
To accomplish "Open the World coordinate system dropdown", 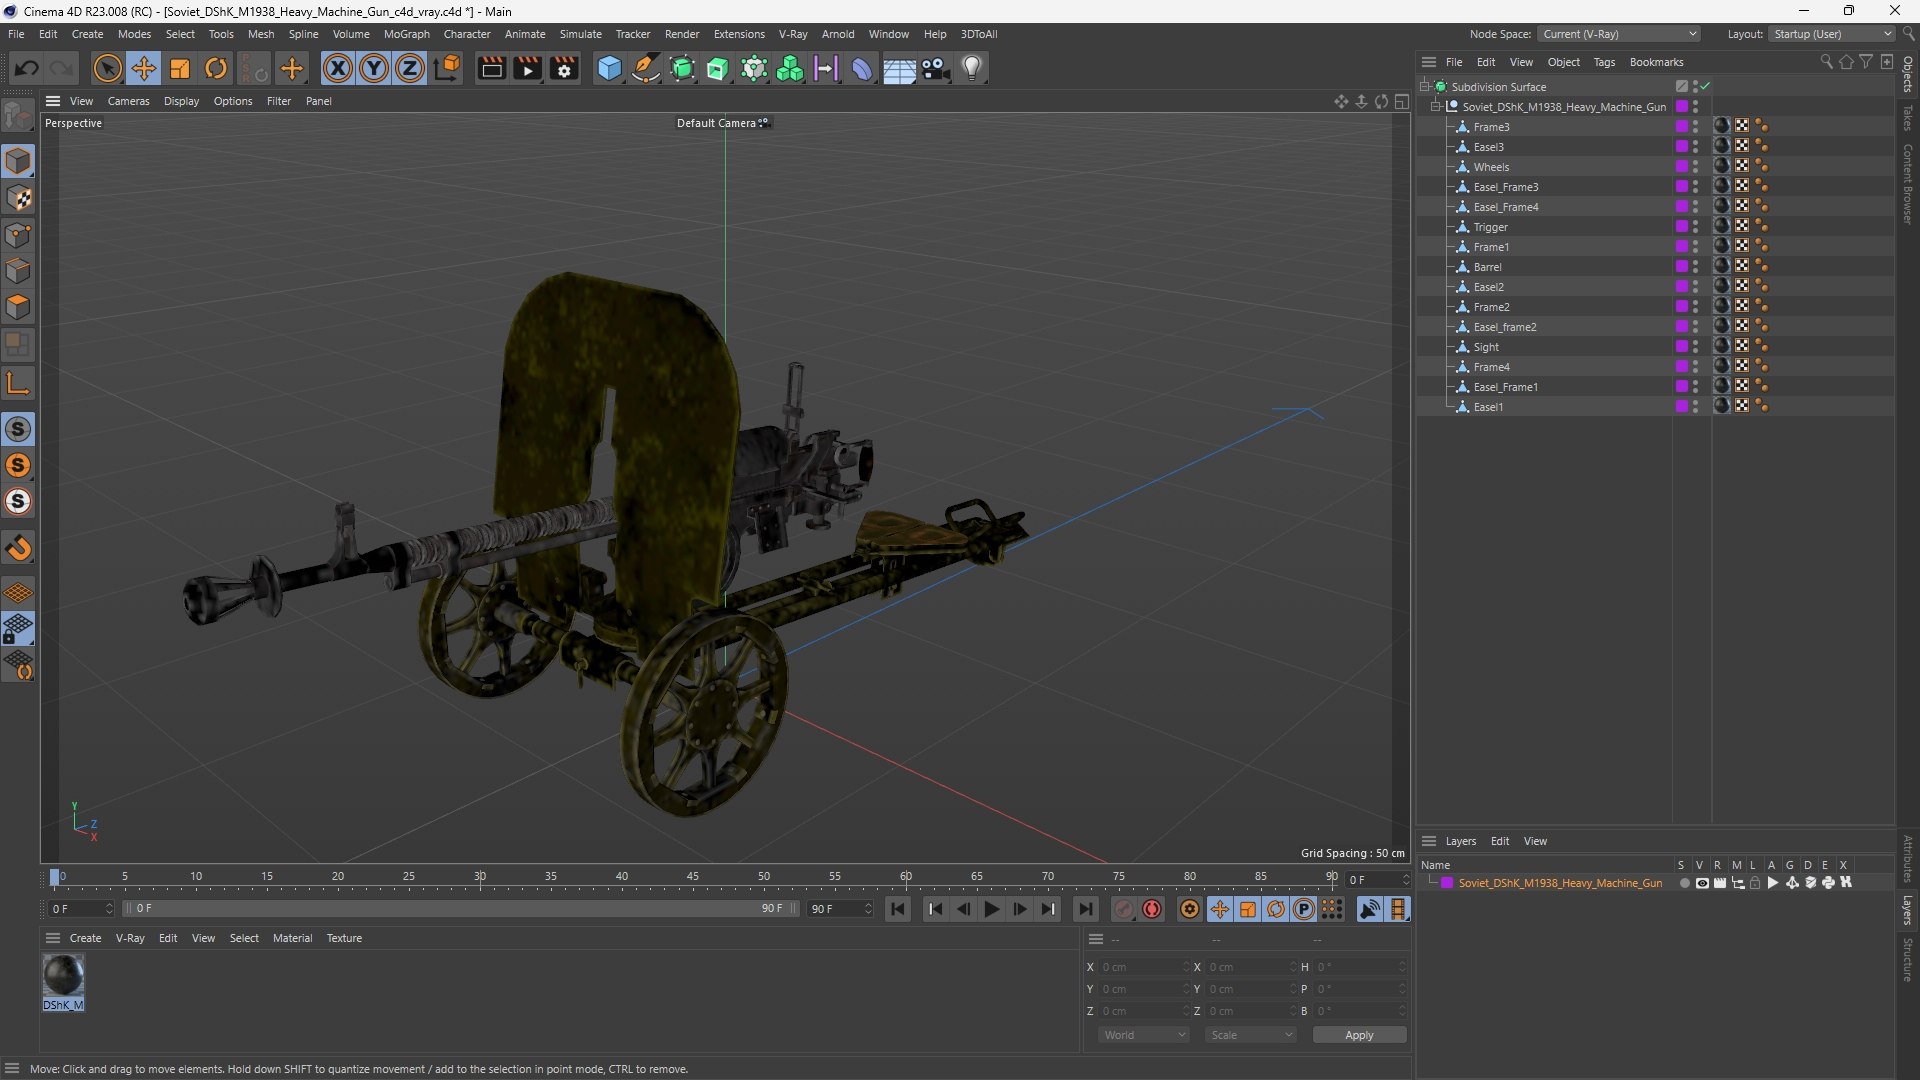I will coord(1144,1035).
